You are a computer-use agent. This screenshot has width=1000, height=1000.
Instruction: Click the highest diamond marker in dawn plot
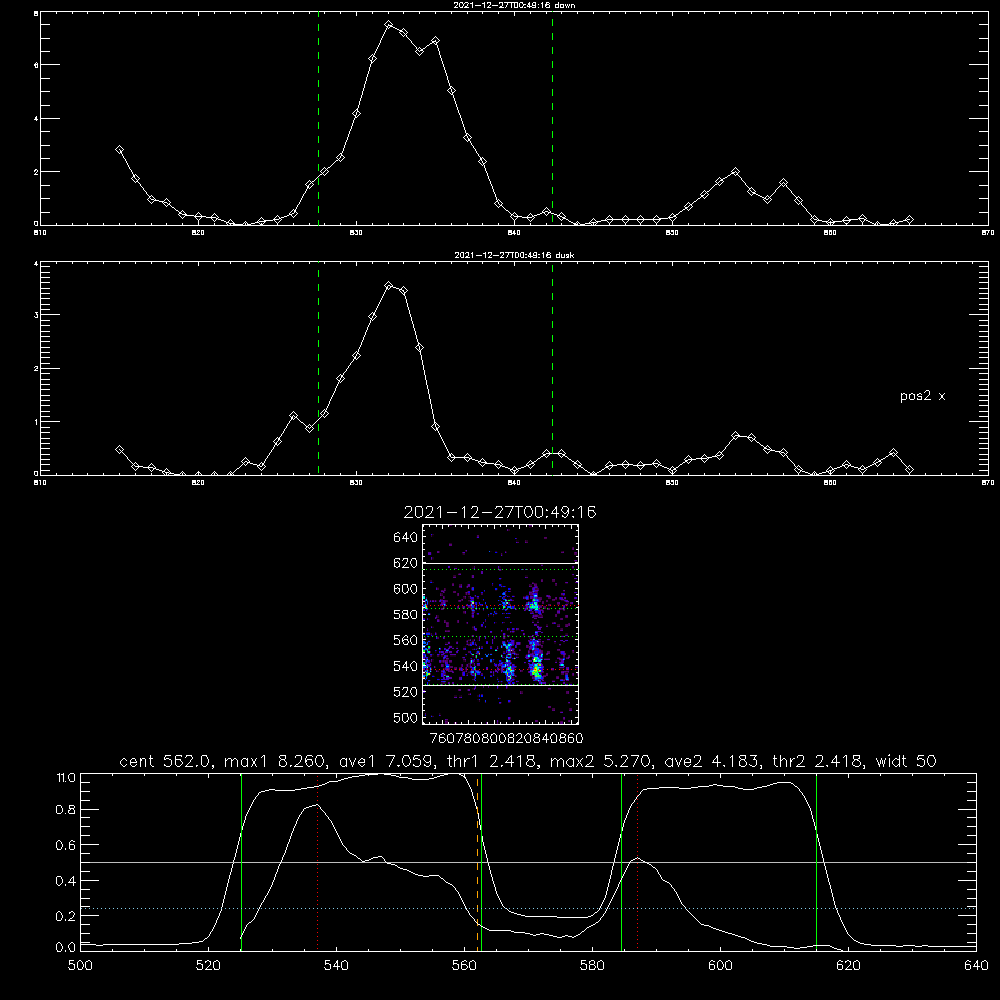[388, 24]
